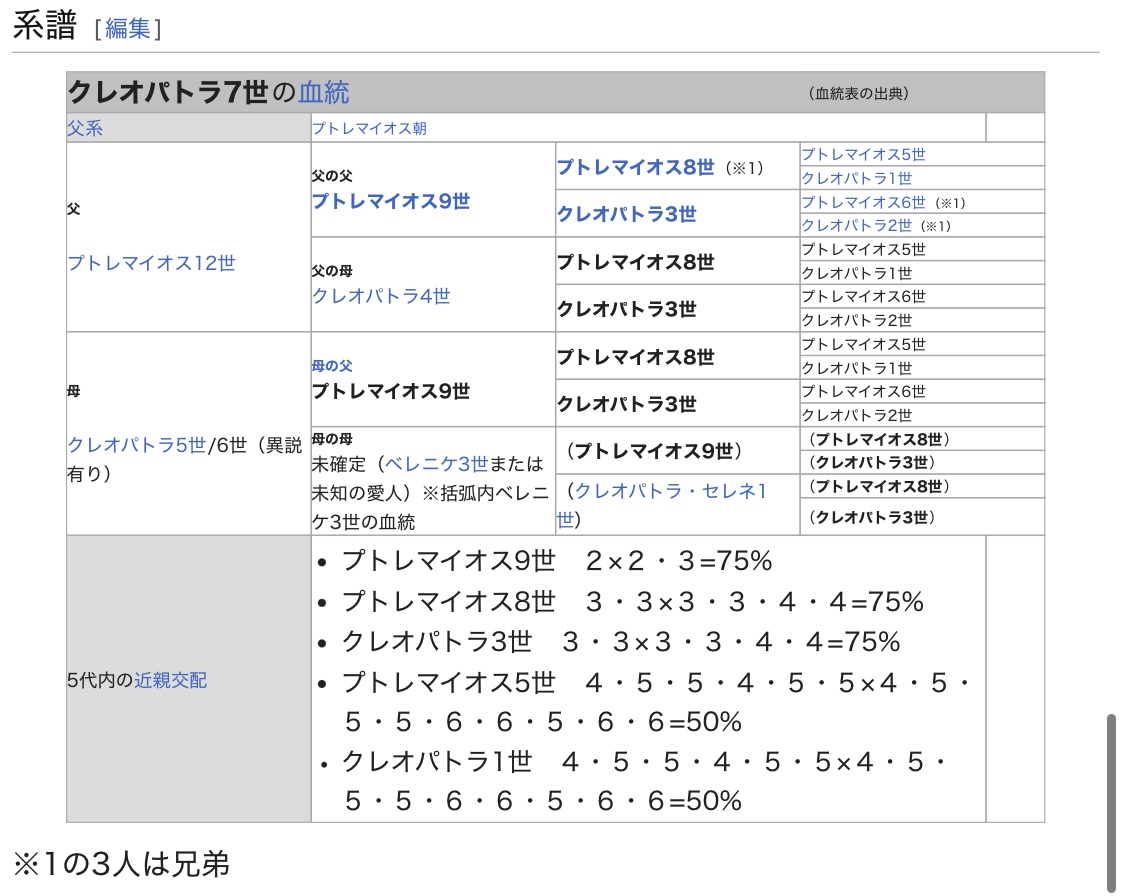Click the 編集 link beside the 系譜 heading

tap(128, 29)
